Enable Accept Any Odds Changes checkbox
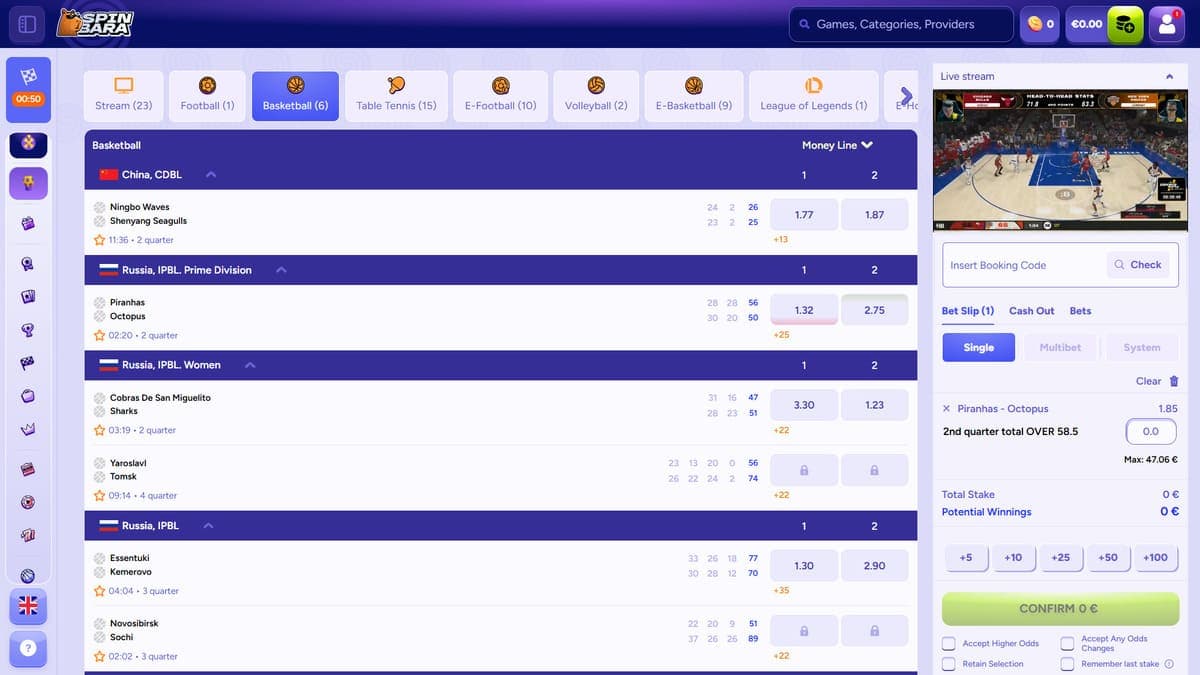Image resolution: width=1200 pixels, height=675 pixels. pyautogui.click(x=1067, y=643)
